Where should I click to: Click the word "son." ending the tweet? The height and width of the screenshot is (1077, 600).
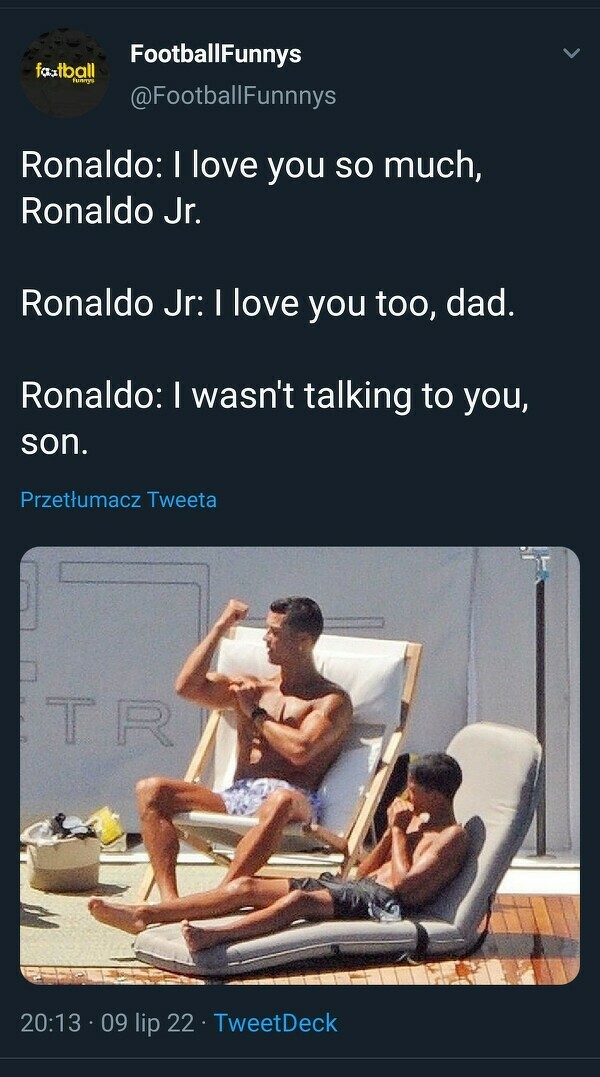pyautogui.click(x=55, y=441)
